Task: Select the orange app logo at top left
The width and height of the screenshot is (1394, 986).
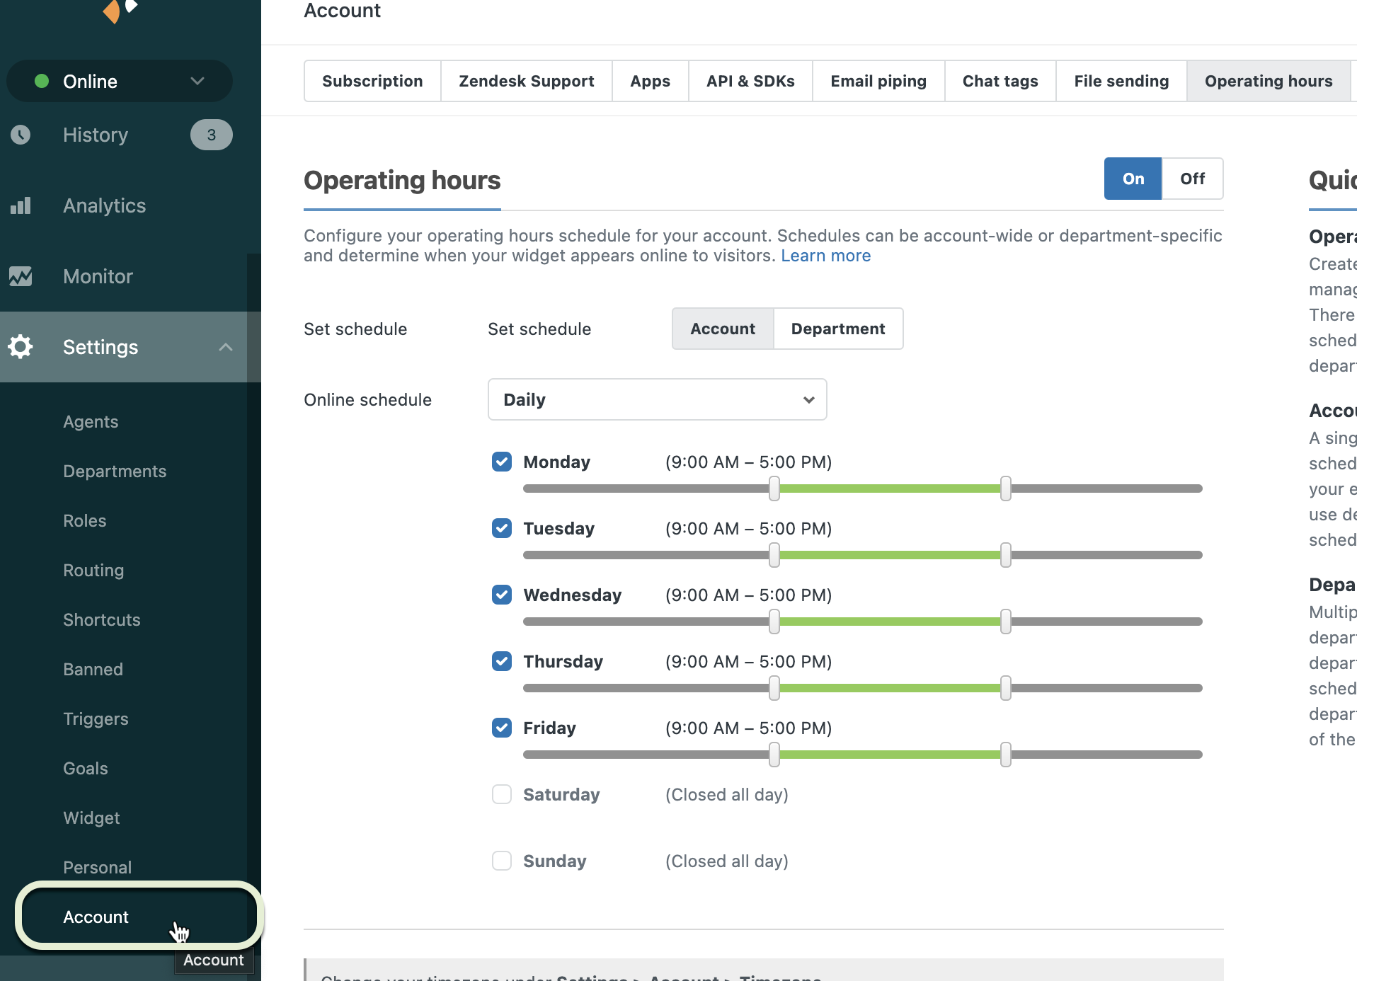Action: pos(113,12)
